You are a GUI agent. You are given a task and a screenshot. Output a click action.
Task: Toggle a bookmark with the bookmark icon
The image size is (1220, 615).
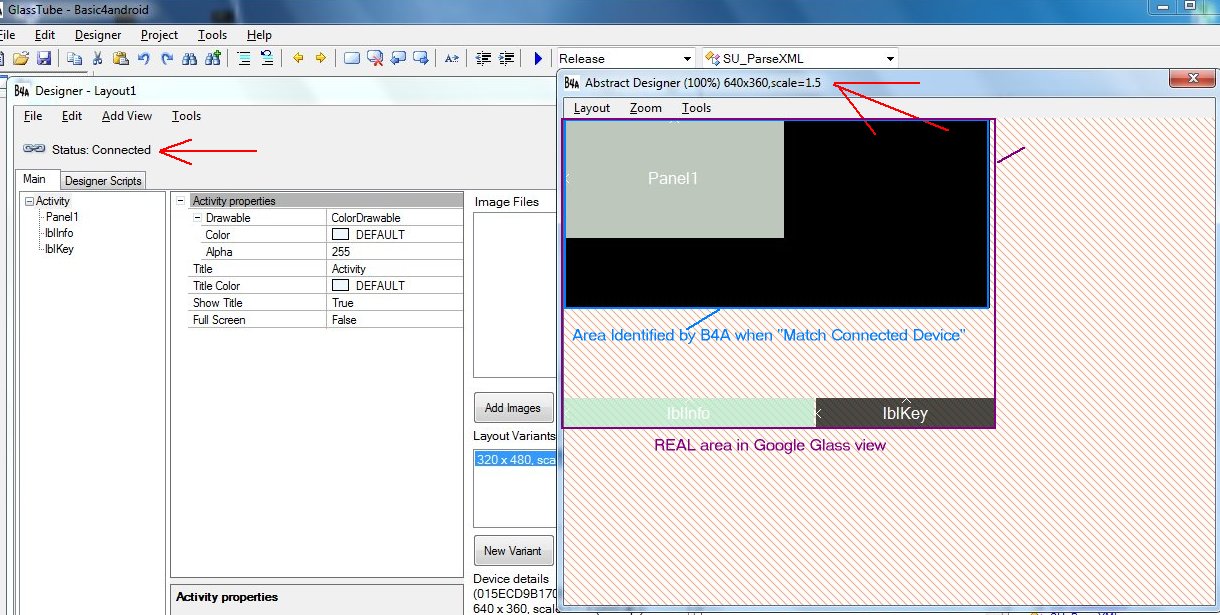(x=352, y=58)
